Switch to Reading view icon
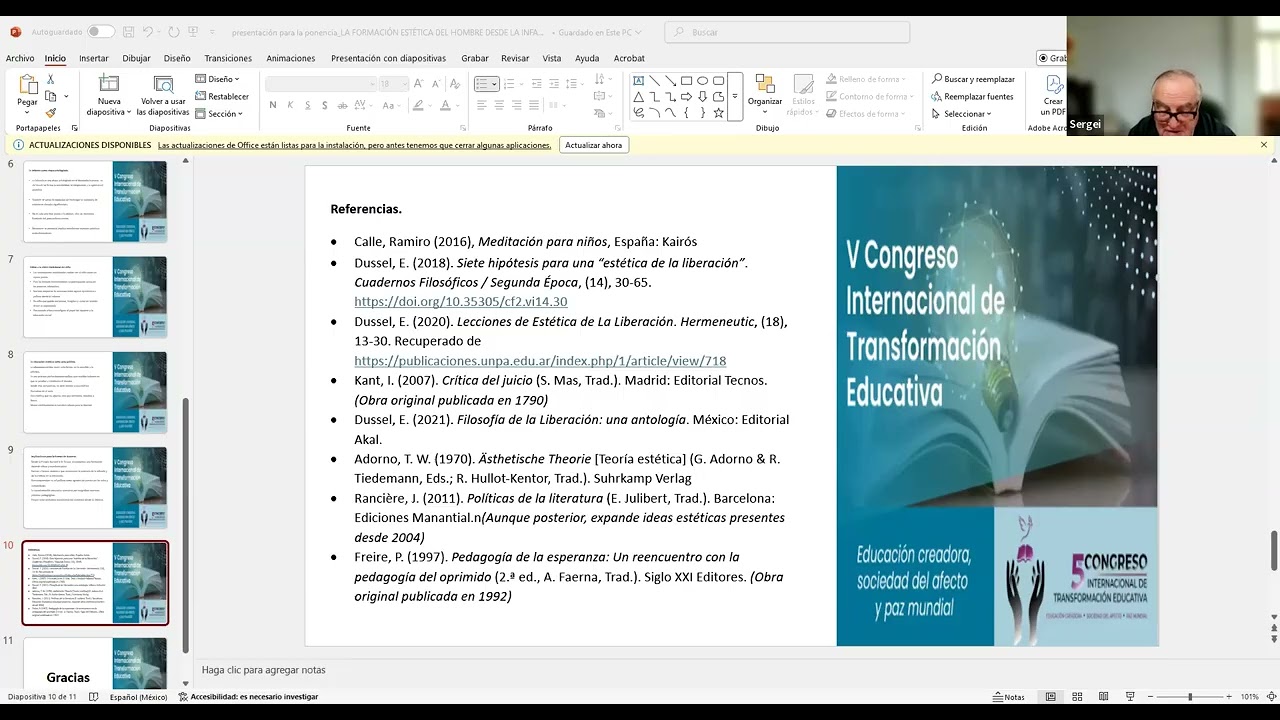Viewport: 1280px width, 720px height. 1103,697
